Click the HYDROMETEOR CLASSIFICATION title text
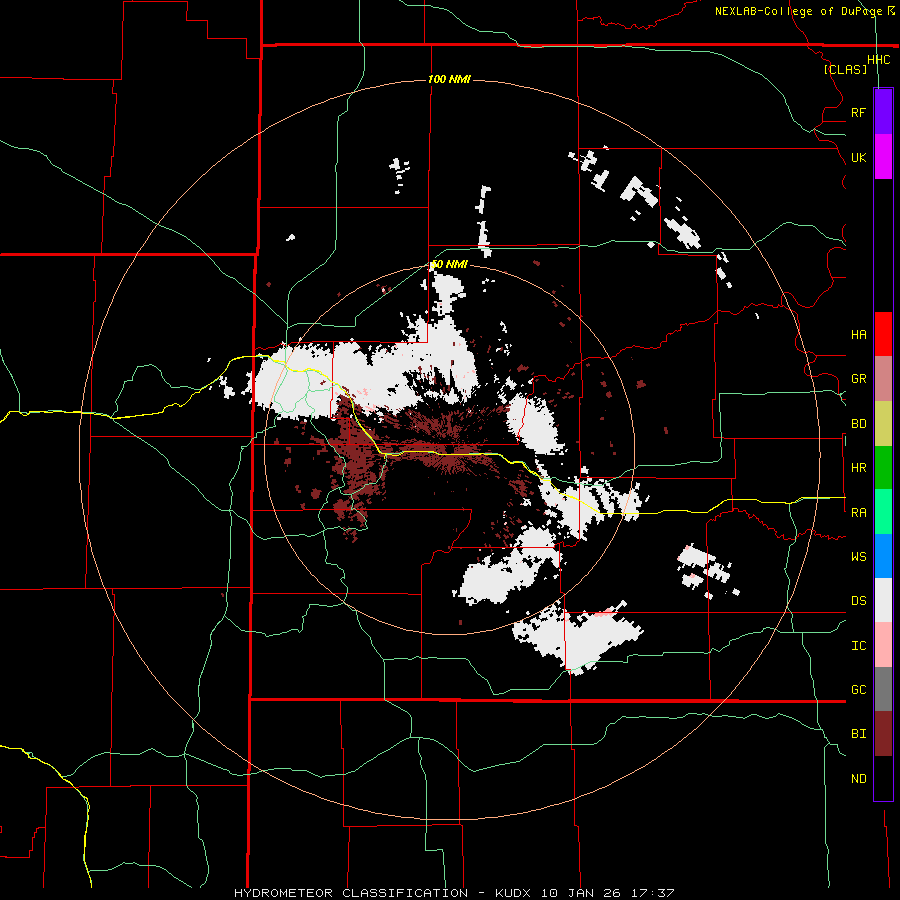The height and width of the screenshot is (900, 900). click(351, 893)
